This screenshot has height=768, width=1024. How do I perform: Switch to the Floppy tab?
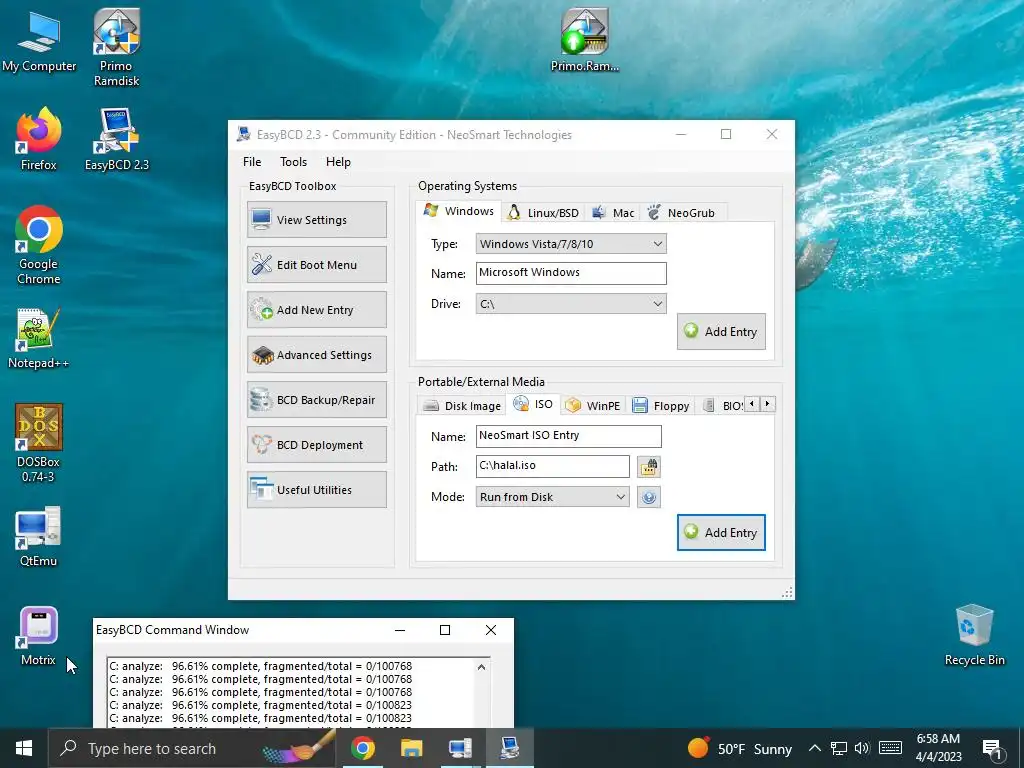pyautogui.click(x=661, y=406)
